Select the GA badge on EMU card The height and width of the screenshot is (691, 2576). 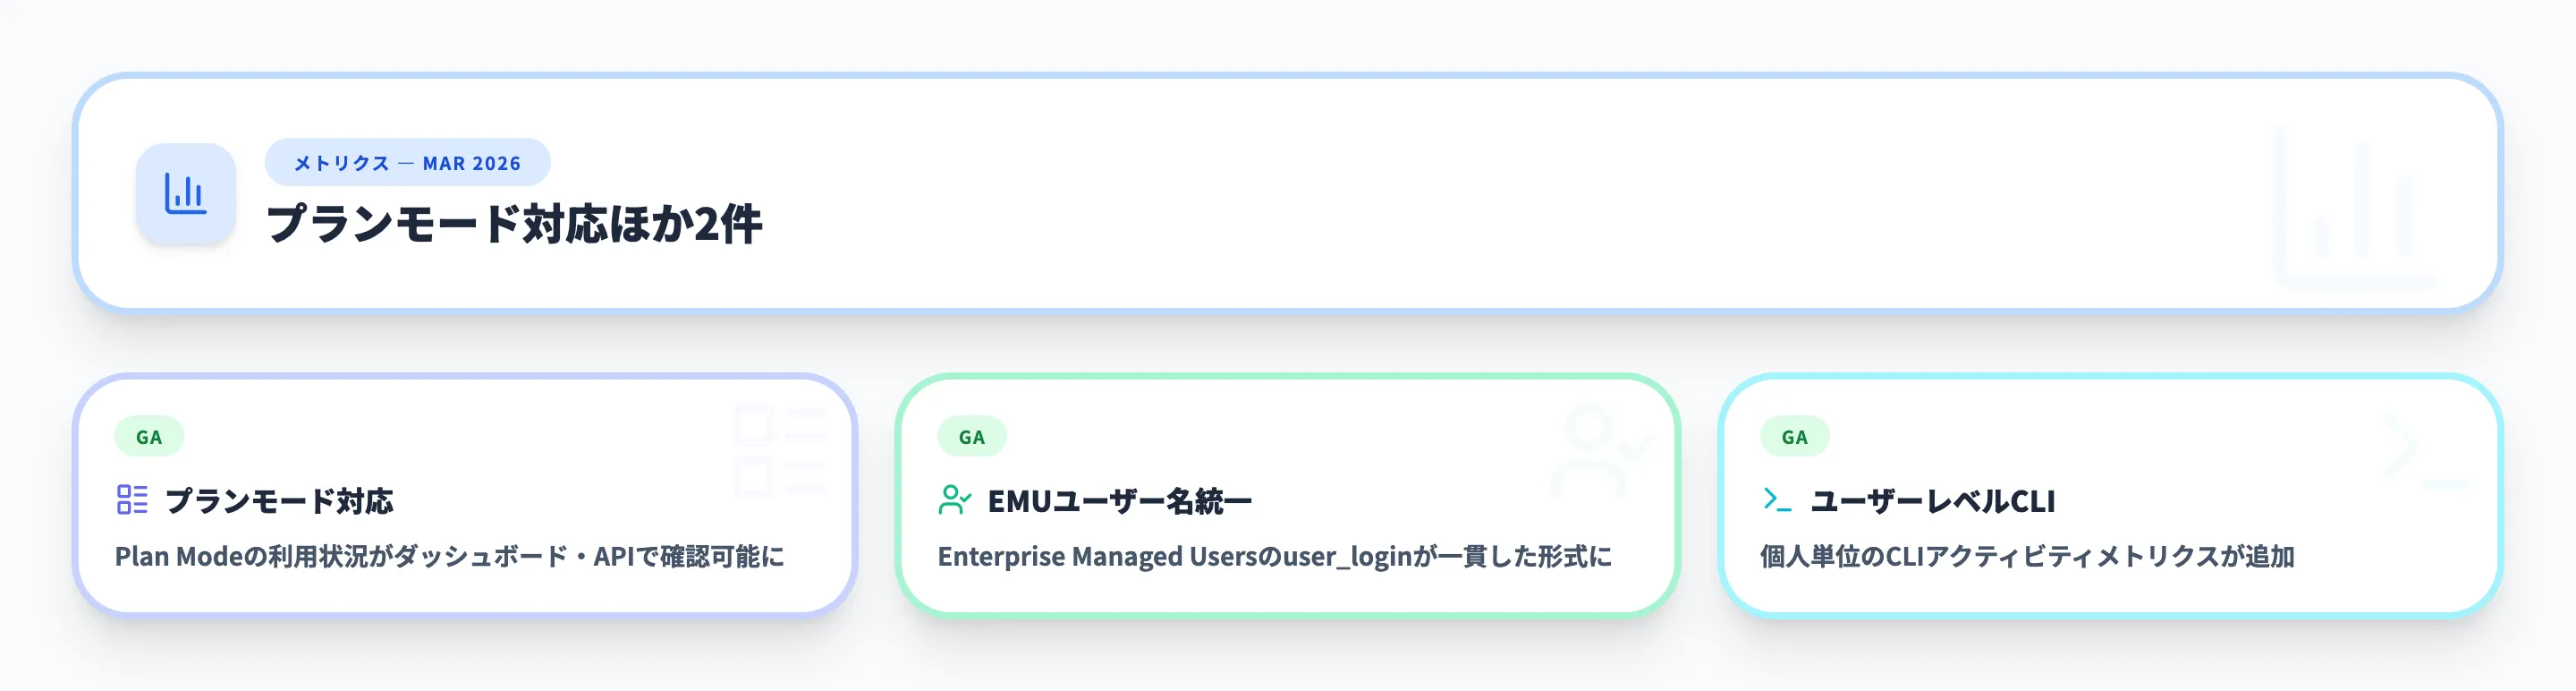971,437
